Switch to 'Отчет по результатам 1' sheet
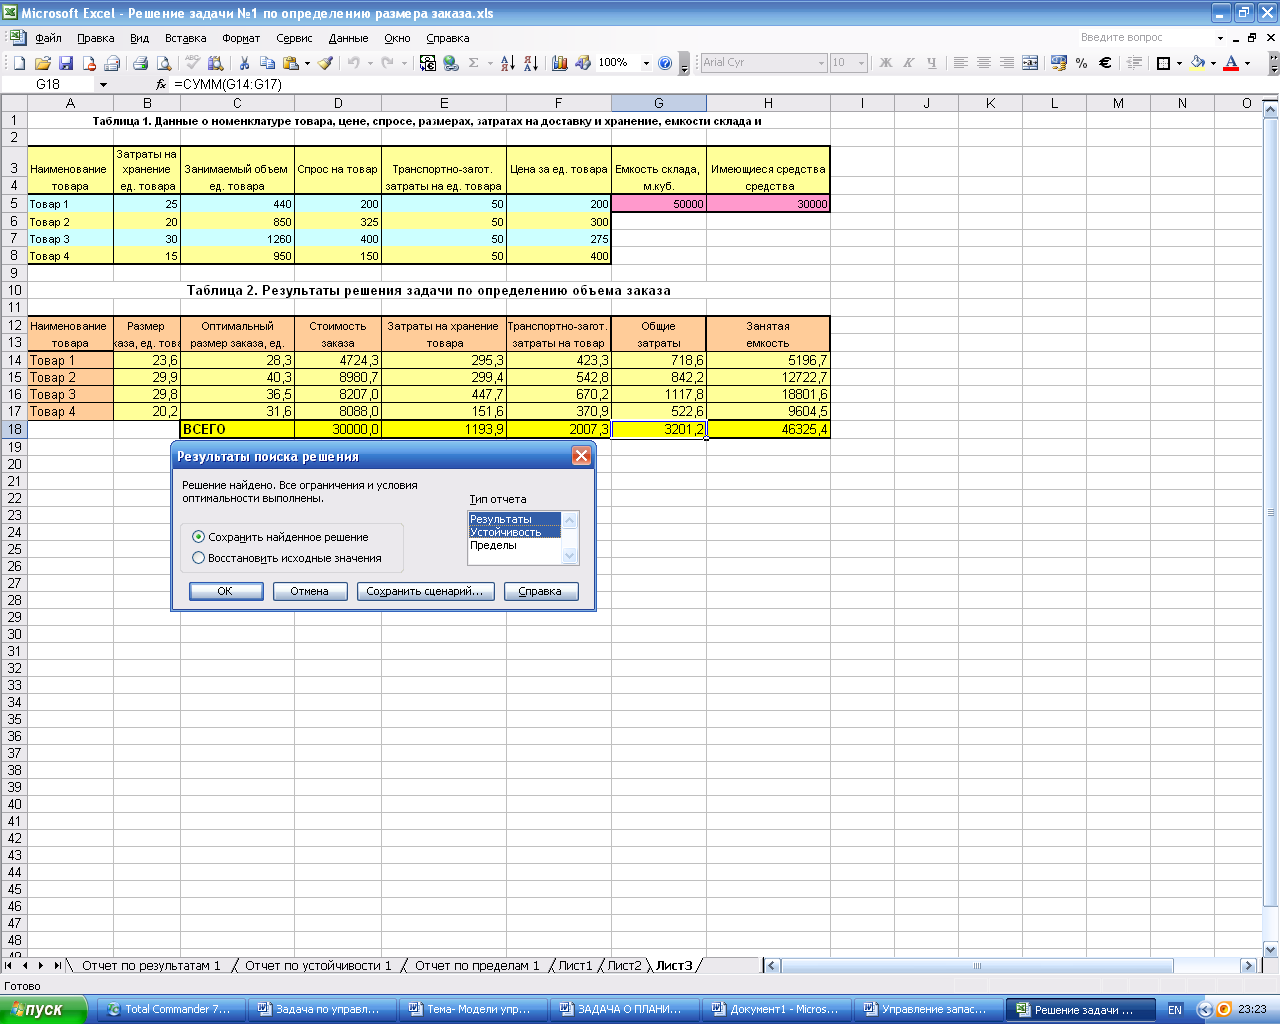 coord(151,966)
